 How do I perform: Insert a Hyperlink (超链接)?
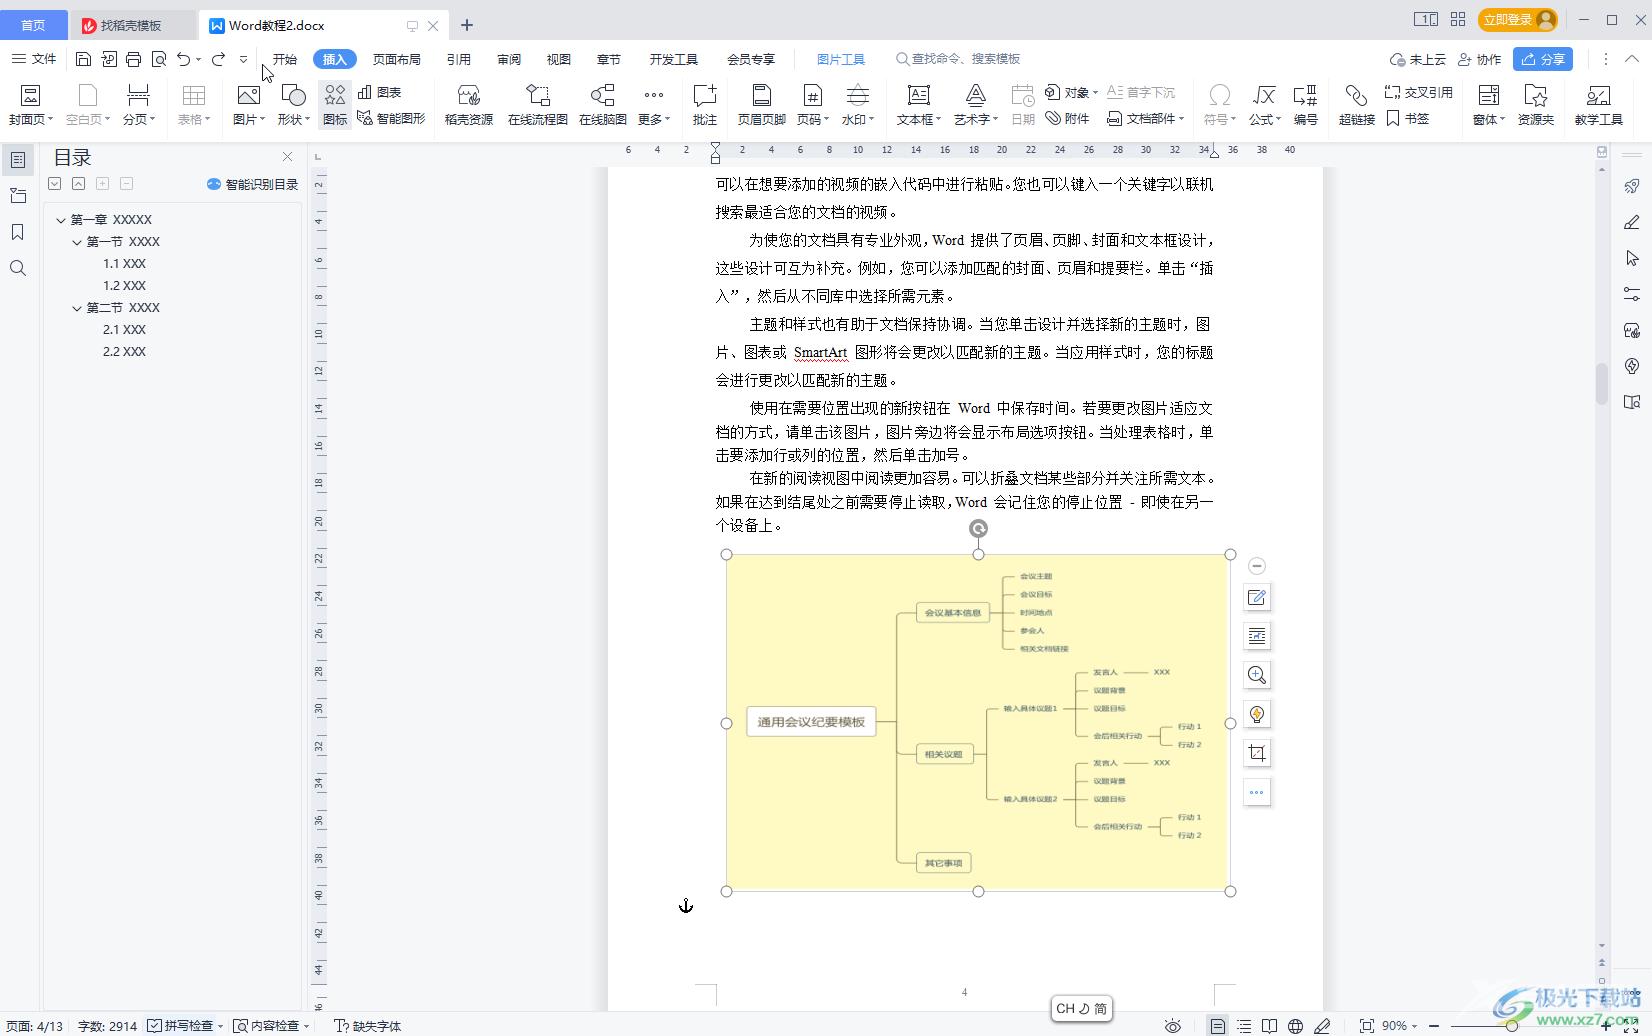coord(1356,104)
